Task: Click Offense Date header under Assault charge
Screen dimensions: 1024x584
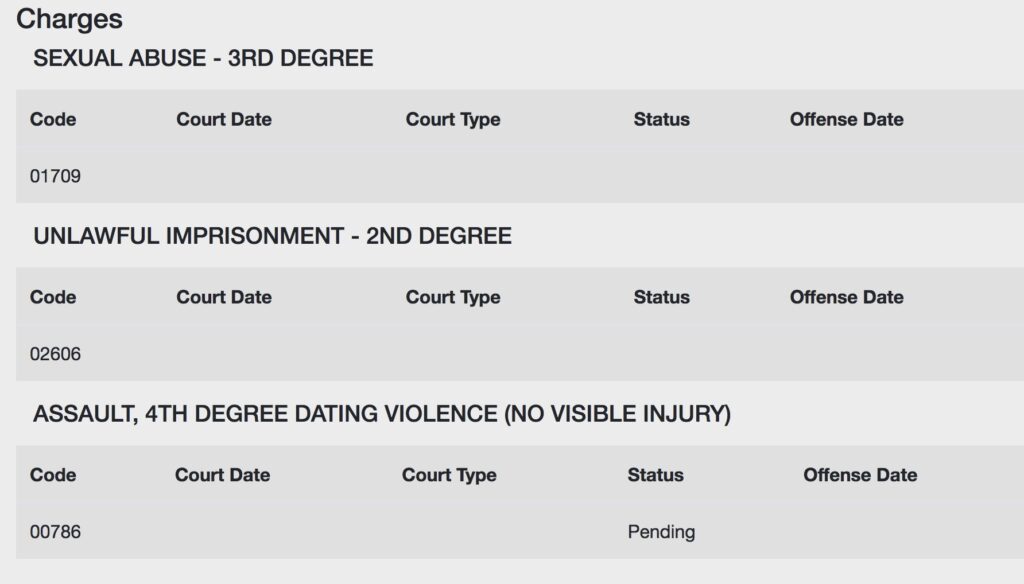Action: click(x=861, y=475)
